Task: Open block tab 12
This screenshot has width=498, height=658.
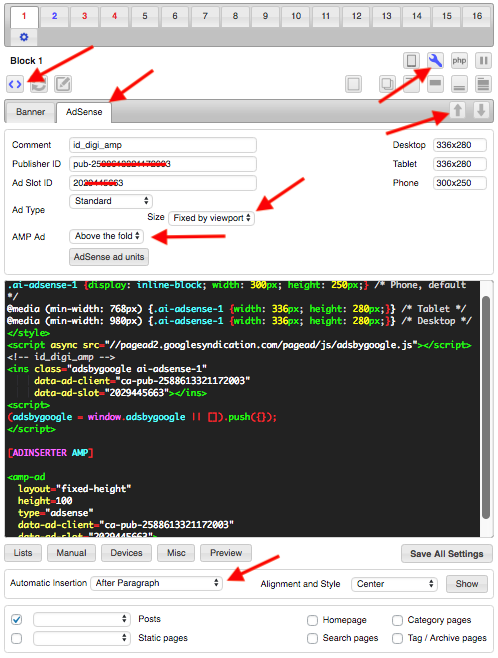Action: 357,16
